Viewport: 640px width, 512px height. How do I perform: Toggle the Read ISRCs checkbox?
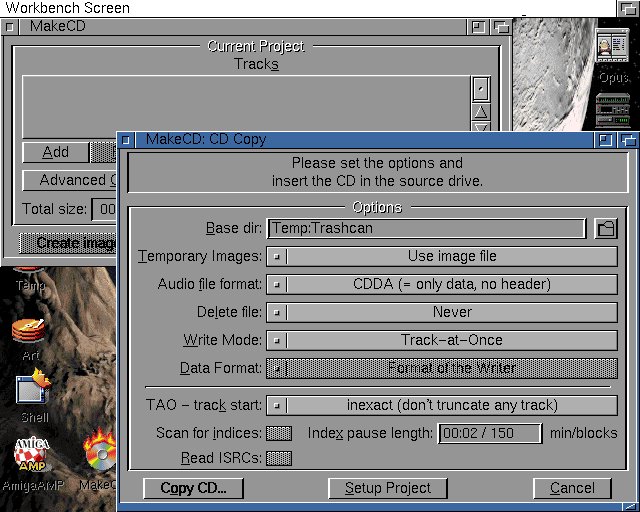tap(279, 458)
